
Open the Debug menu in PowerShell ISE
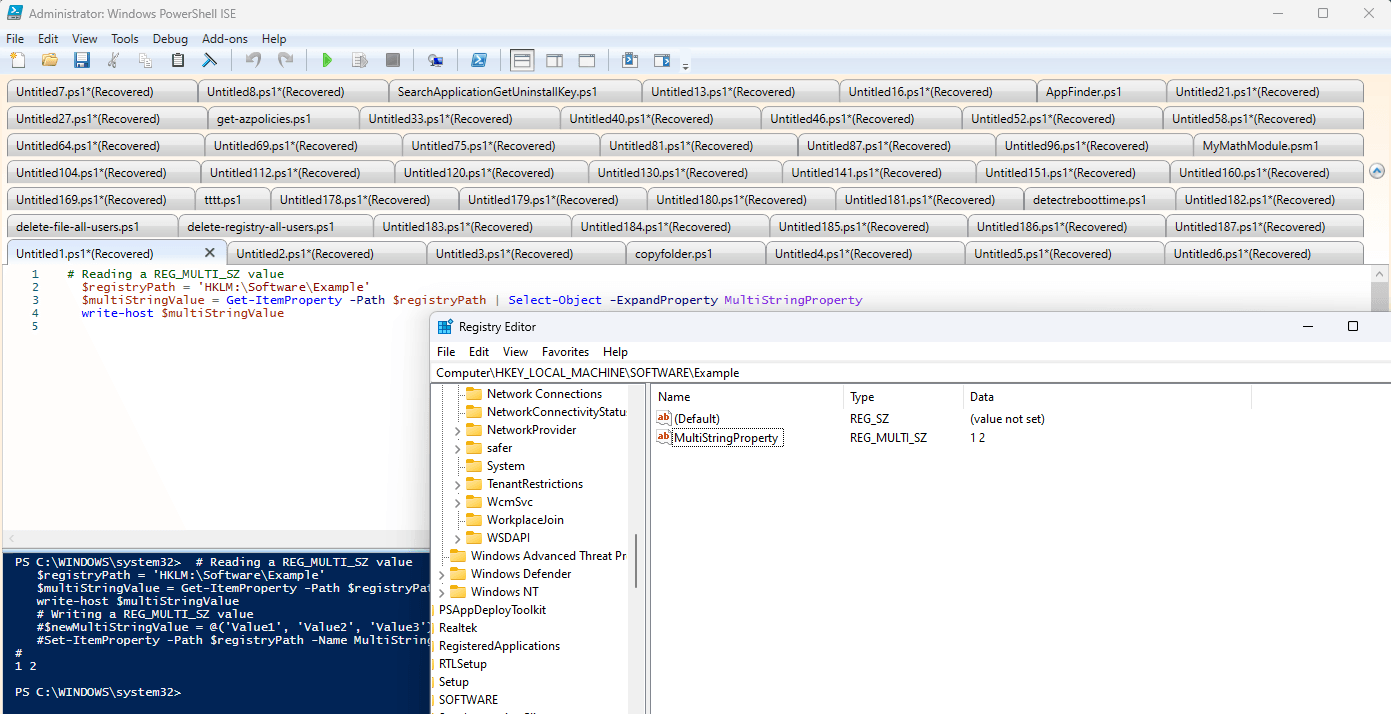pos(170,38)
